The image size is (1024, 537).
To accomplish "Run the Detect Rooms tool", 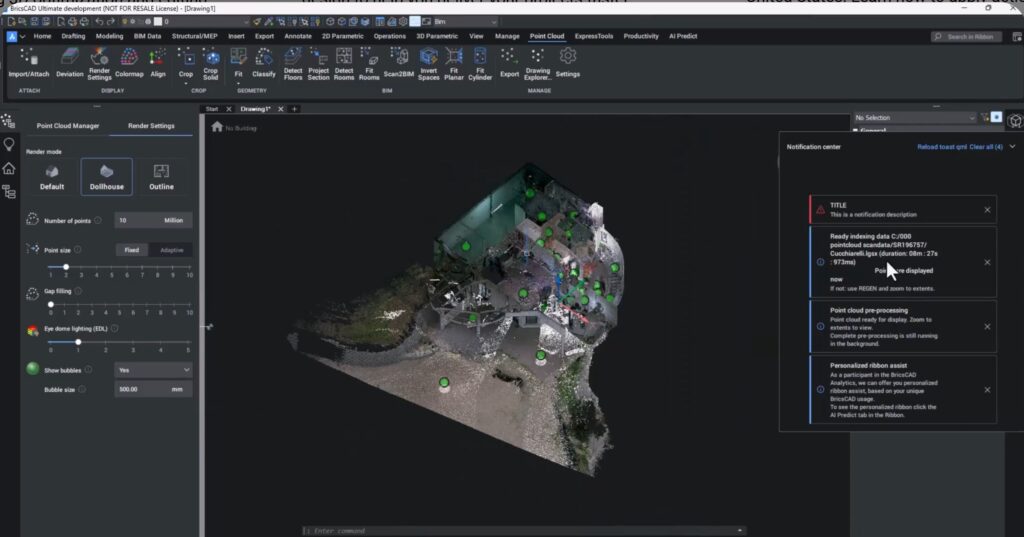I will (x=344, y=63).
